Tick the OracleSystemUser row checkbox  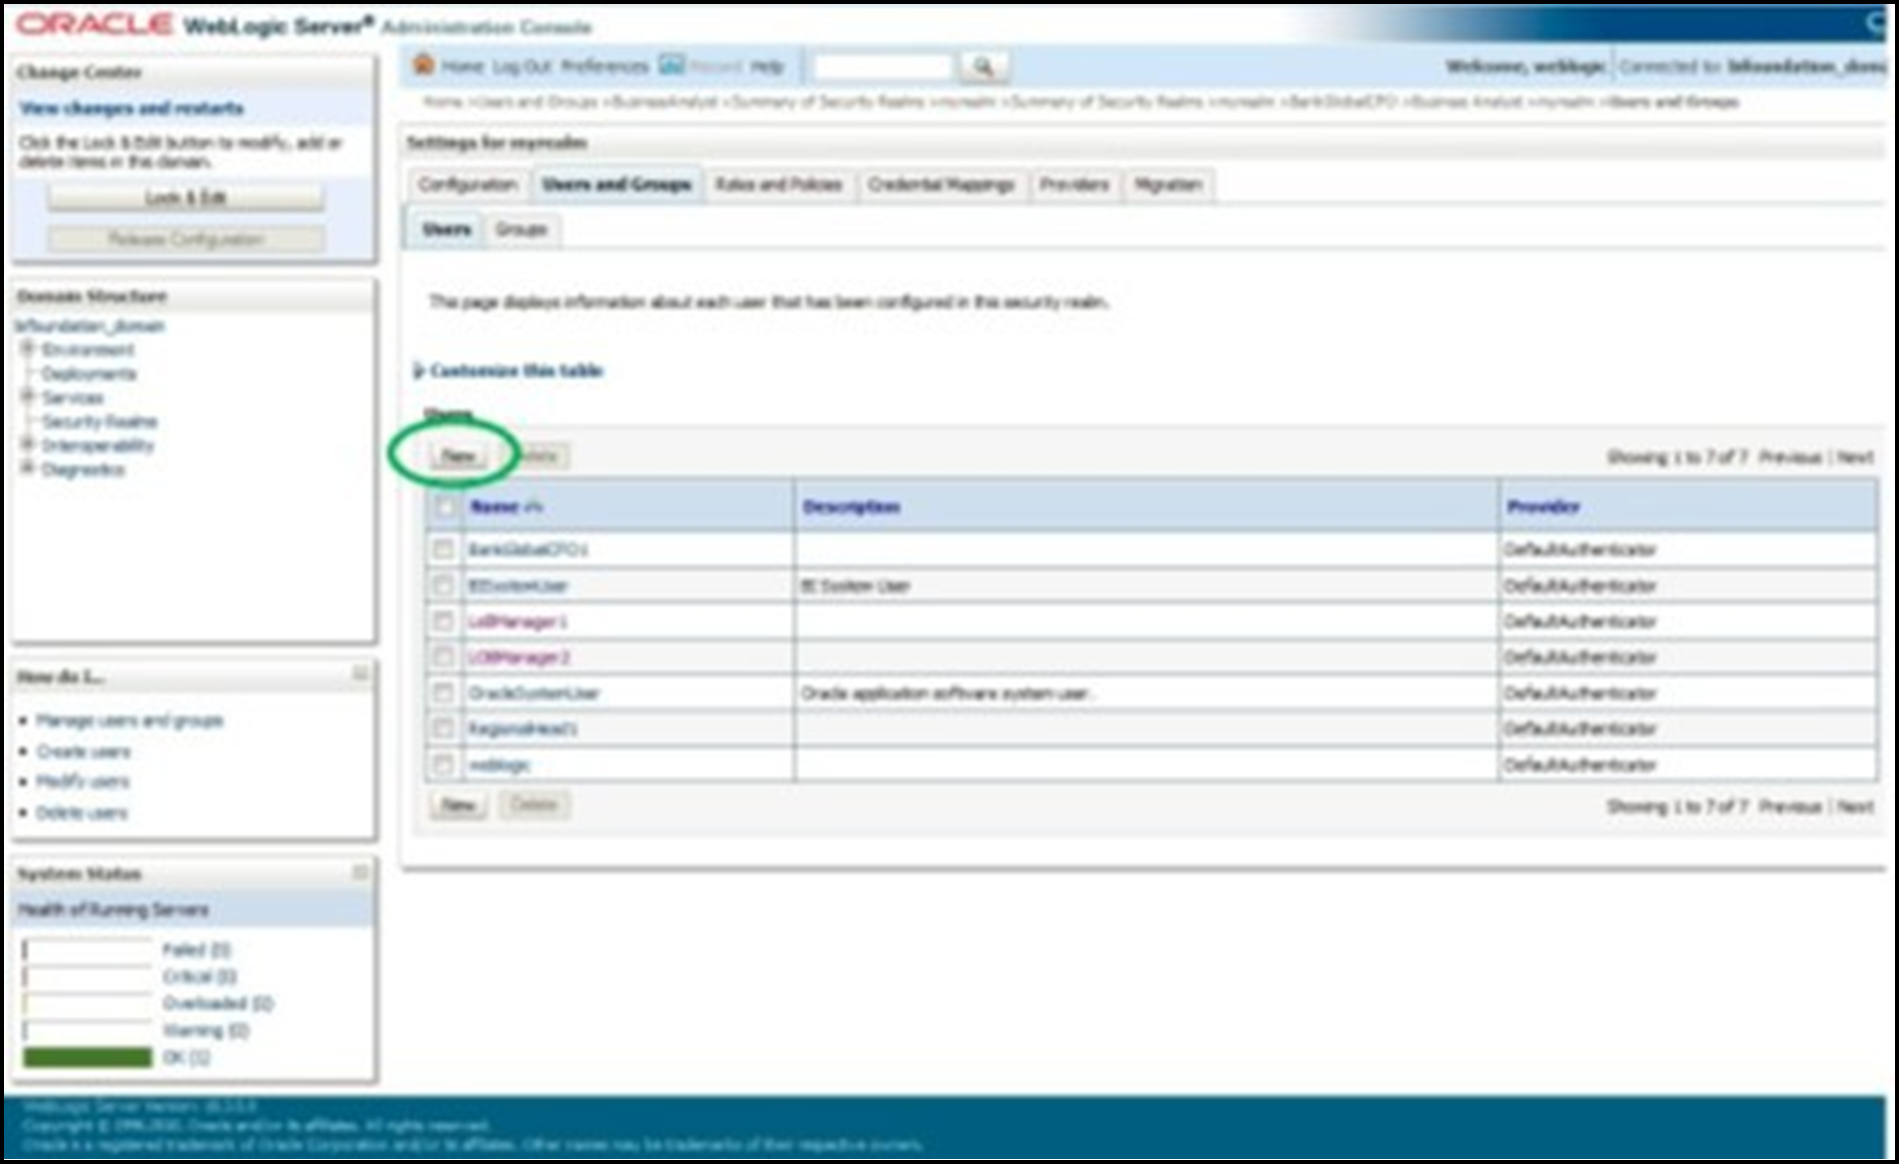[x=443, y=693]
